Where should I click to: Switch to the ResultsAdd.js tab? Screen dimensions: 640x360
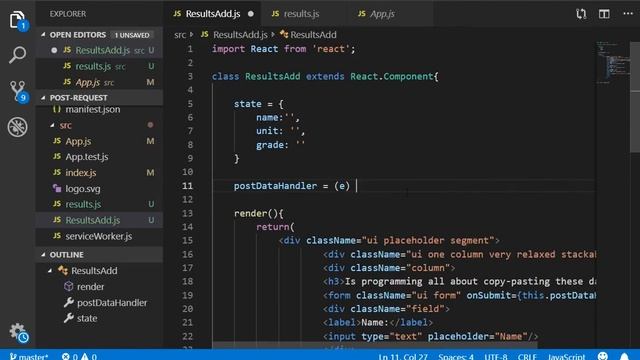(x=213, y=14)
